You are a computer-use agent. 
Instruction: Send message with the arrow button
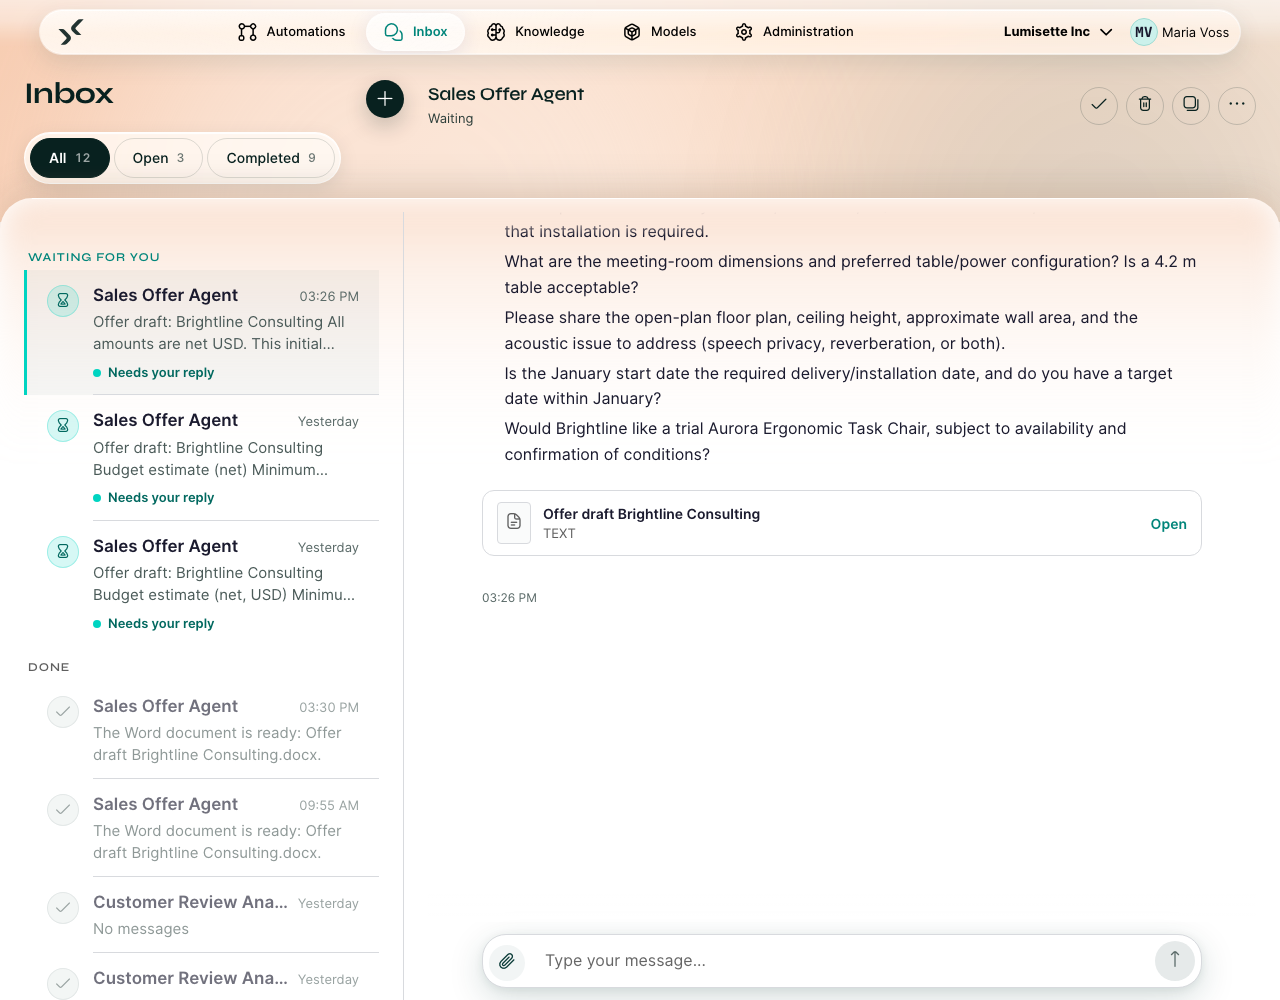pyautogui.click(x=1175, y=960)
